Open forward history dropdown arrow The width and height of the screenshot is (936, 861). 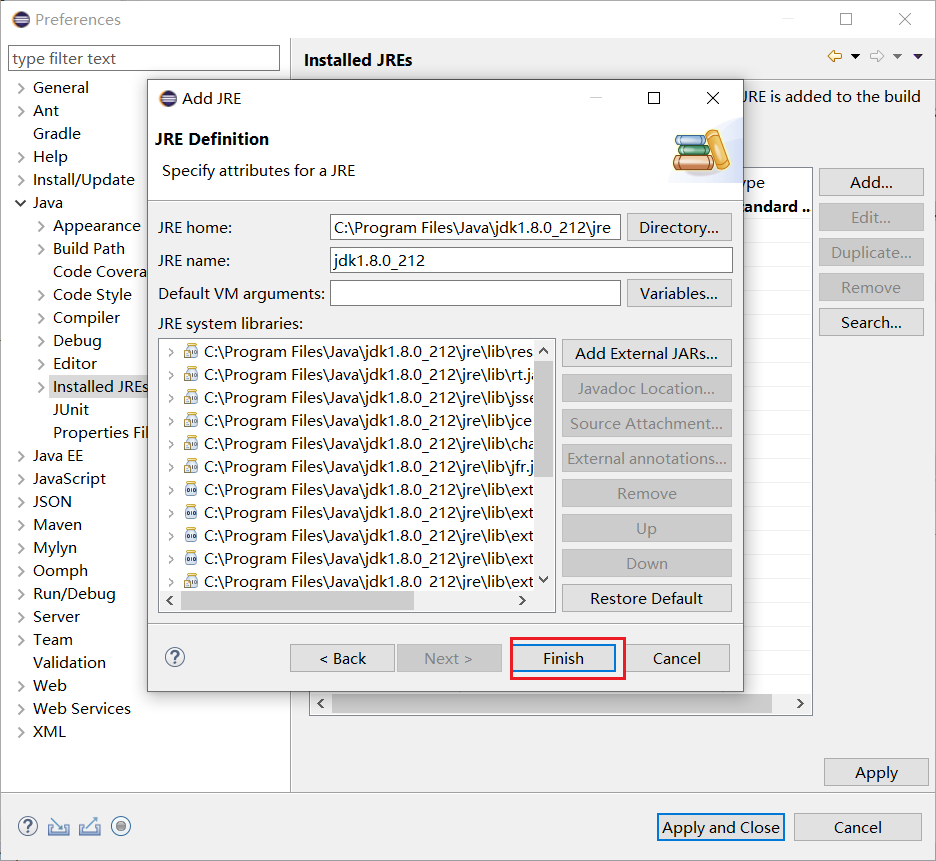pyautogui.click(x=897, y=57)
